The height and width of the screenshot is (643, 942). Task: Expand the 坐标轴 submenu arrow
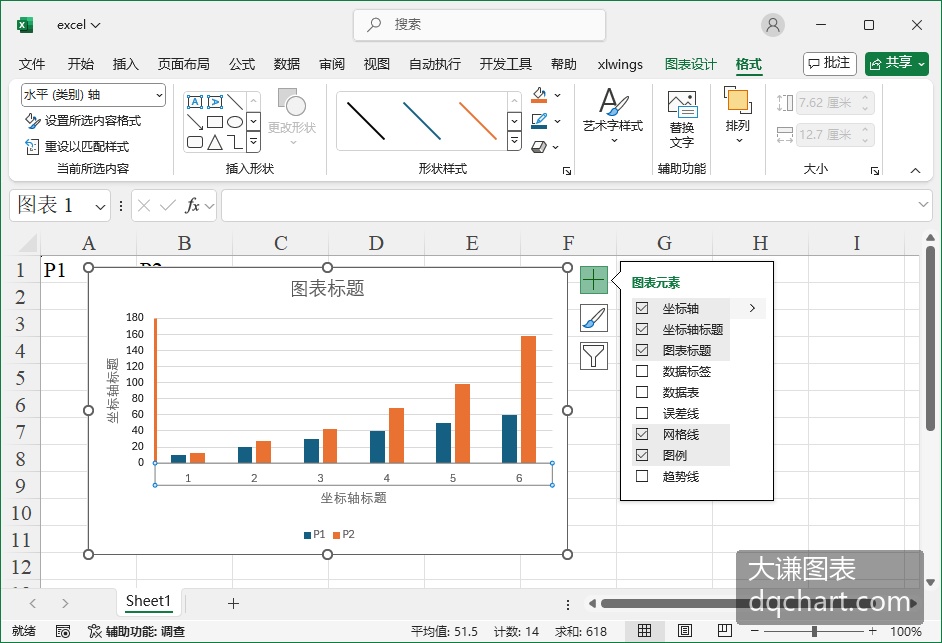pos(752,308)
